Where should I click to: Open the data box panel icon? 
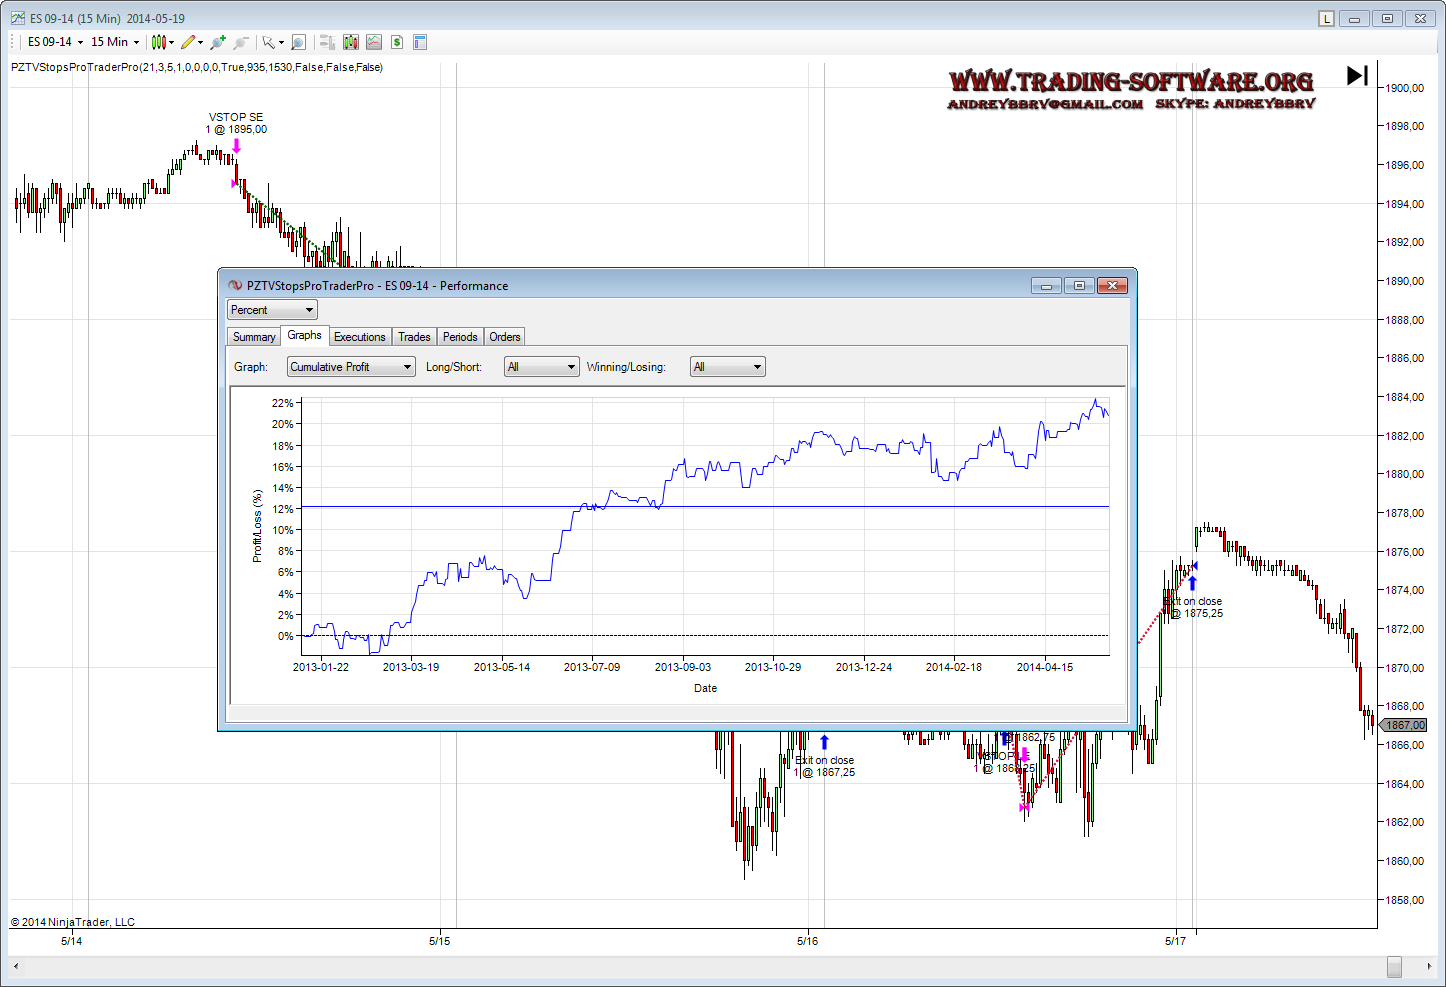pyautogui.click(x=420, y=42)
